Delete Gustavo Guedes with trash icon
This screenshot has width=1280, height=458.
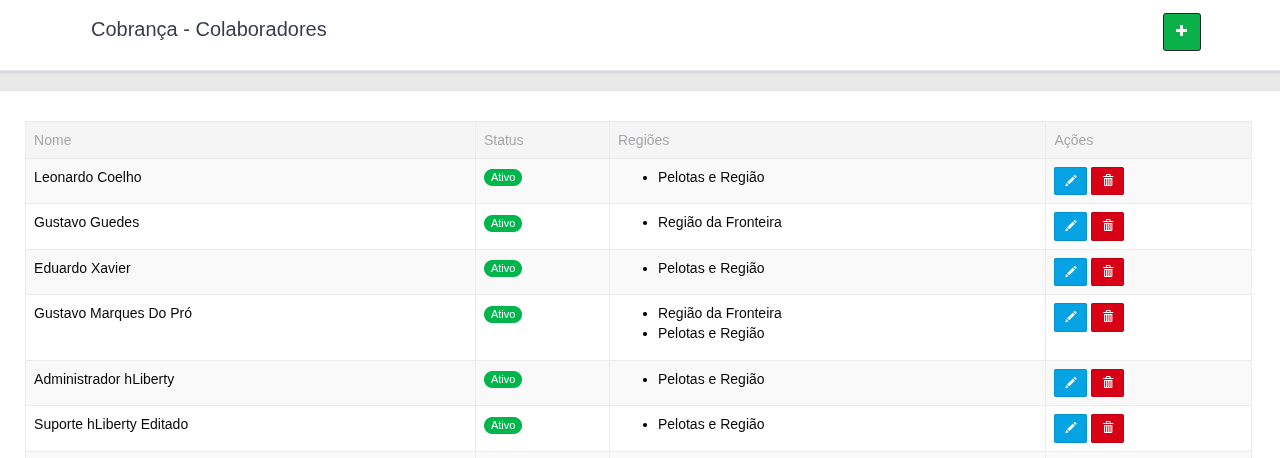1107,226
